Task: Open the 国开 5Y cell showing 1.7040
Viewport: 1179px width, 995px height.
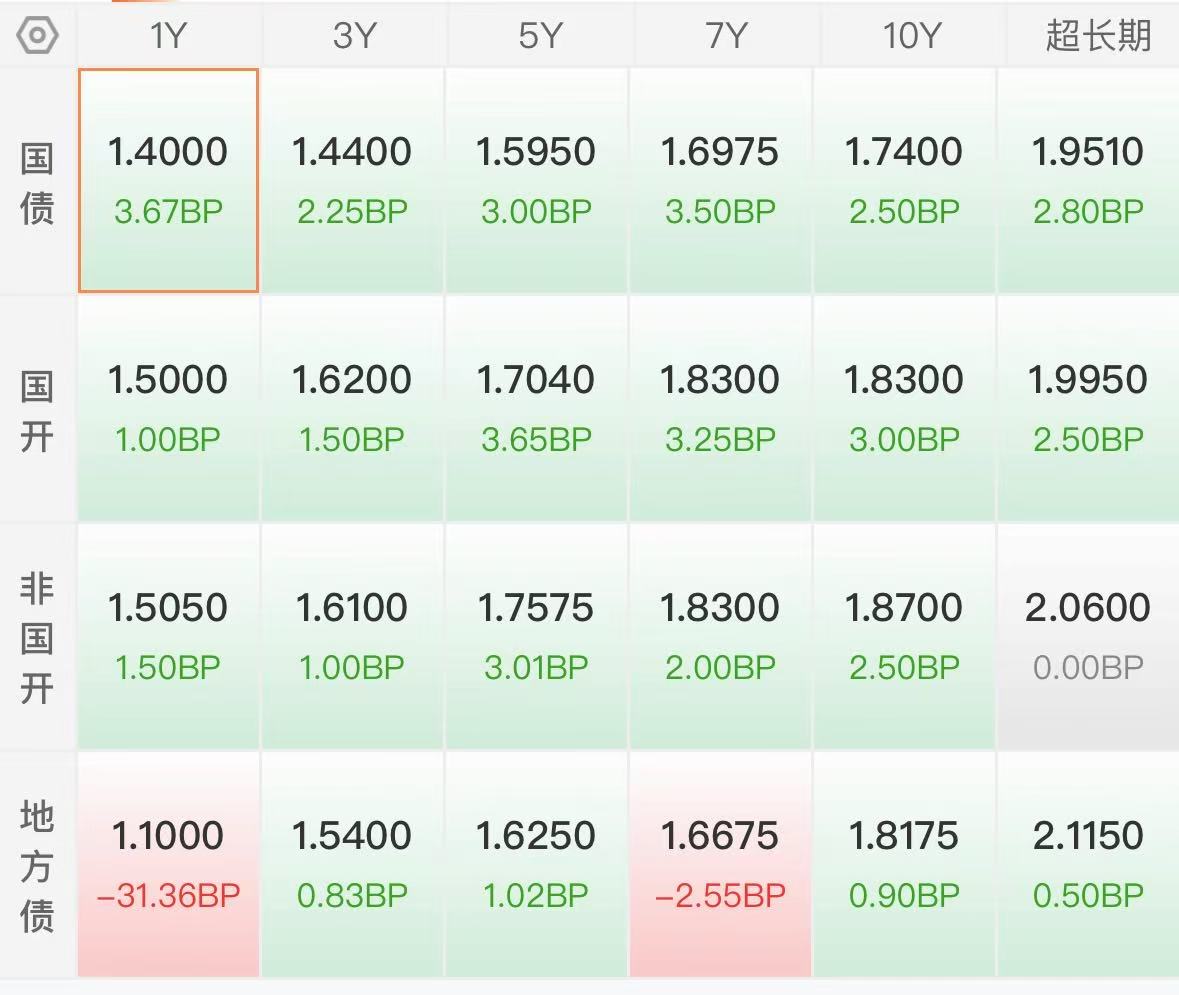Action: pos(536,408)
